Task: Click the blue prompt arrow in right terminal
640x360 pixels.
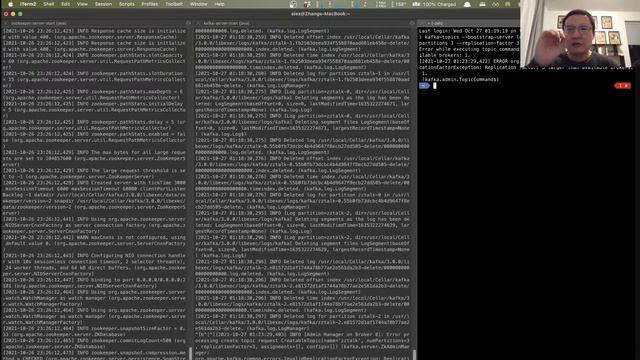Action: pos(424,86)
